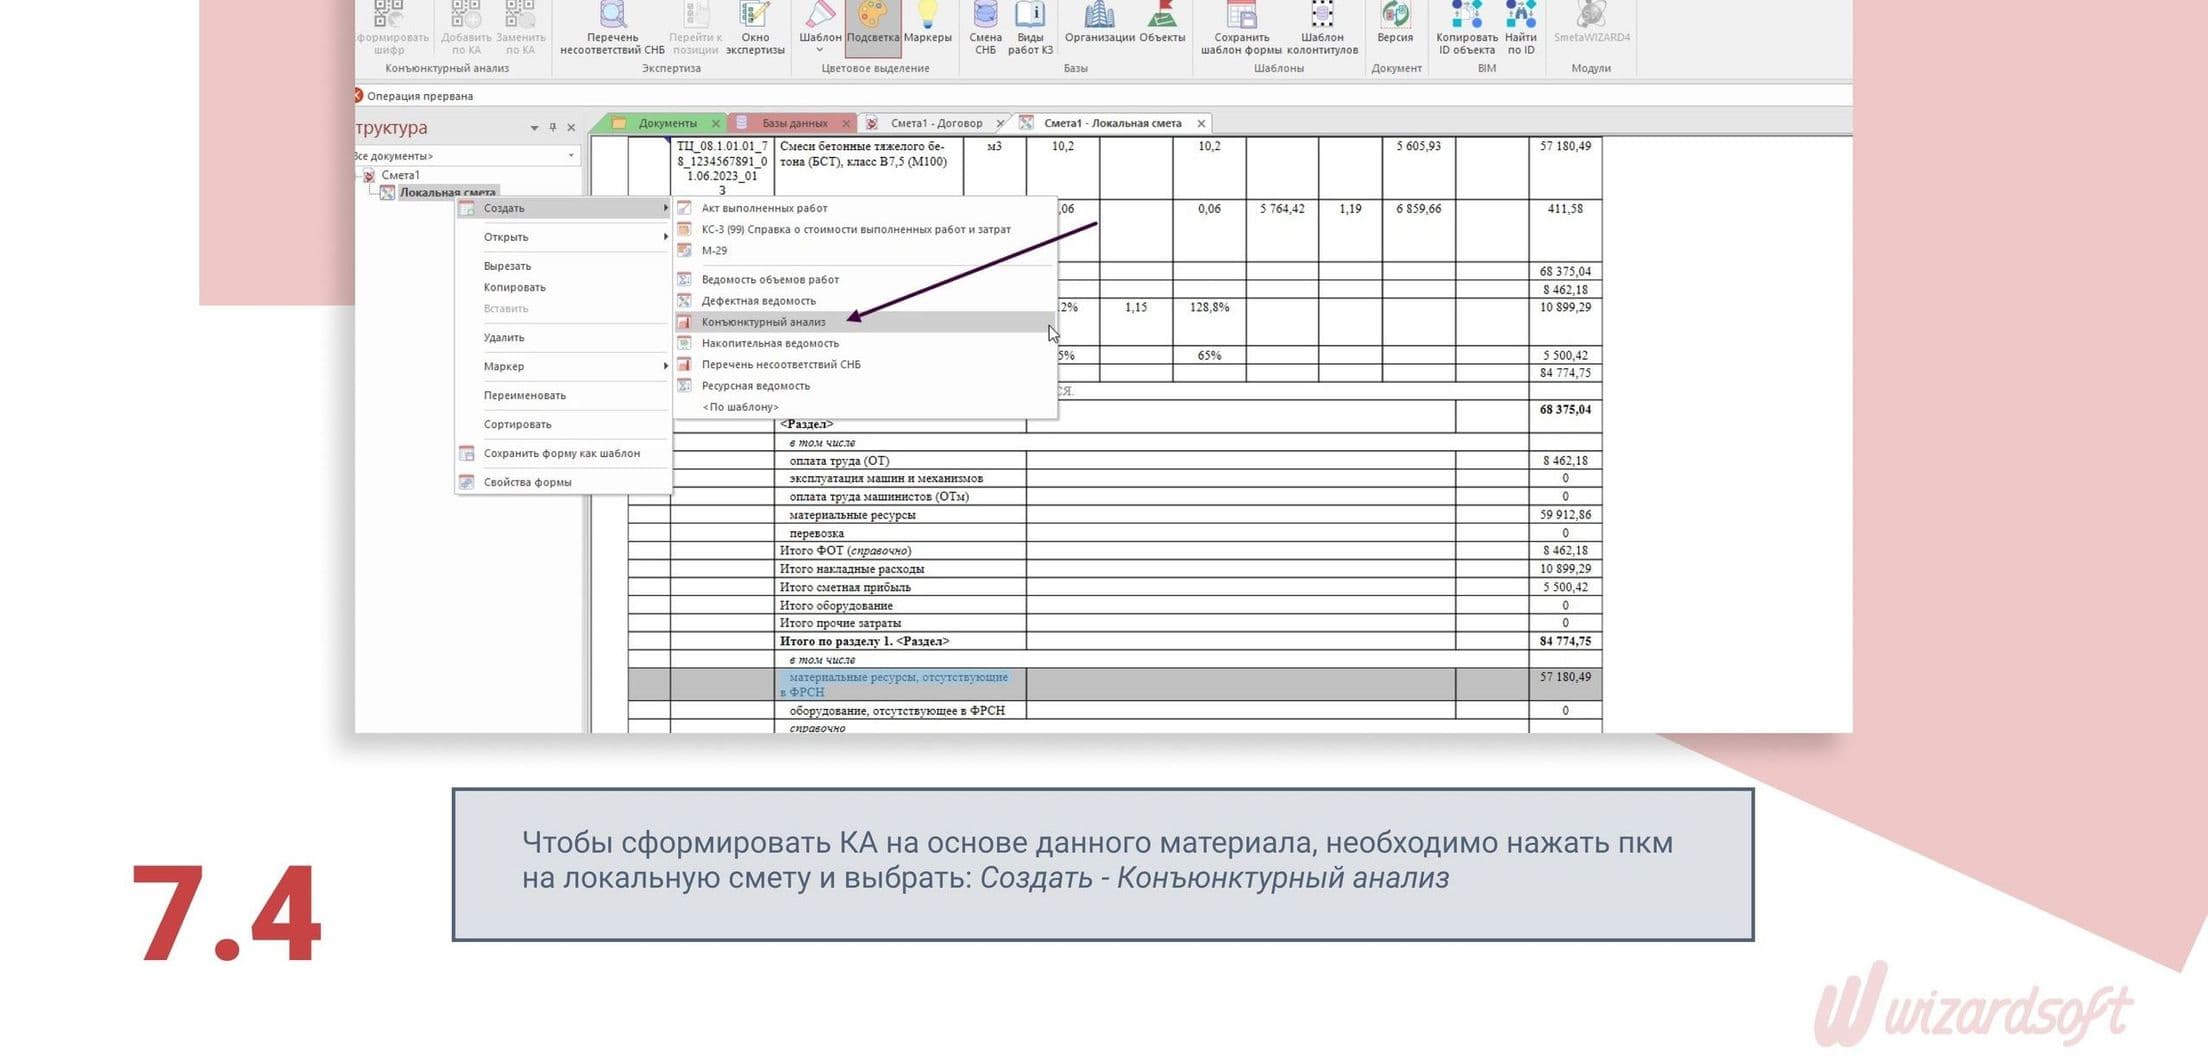
Task: Expand Шаблон dropdown in Цветовое выделение
Action: (x=820, y=50)
